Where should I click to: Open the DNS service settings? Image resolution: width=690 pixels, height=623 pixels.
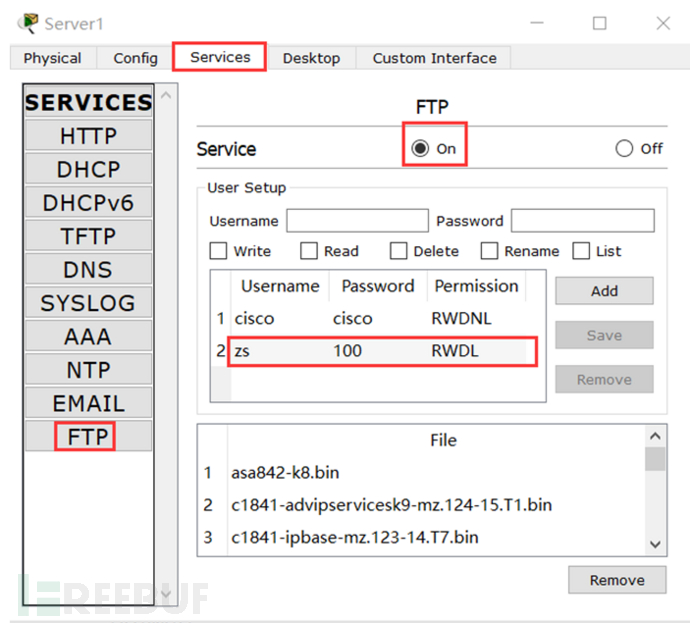[88, 269]
